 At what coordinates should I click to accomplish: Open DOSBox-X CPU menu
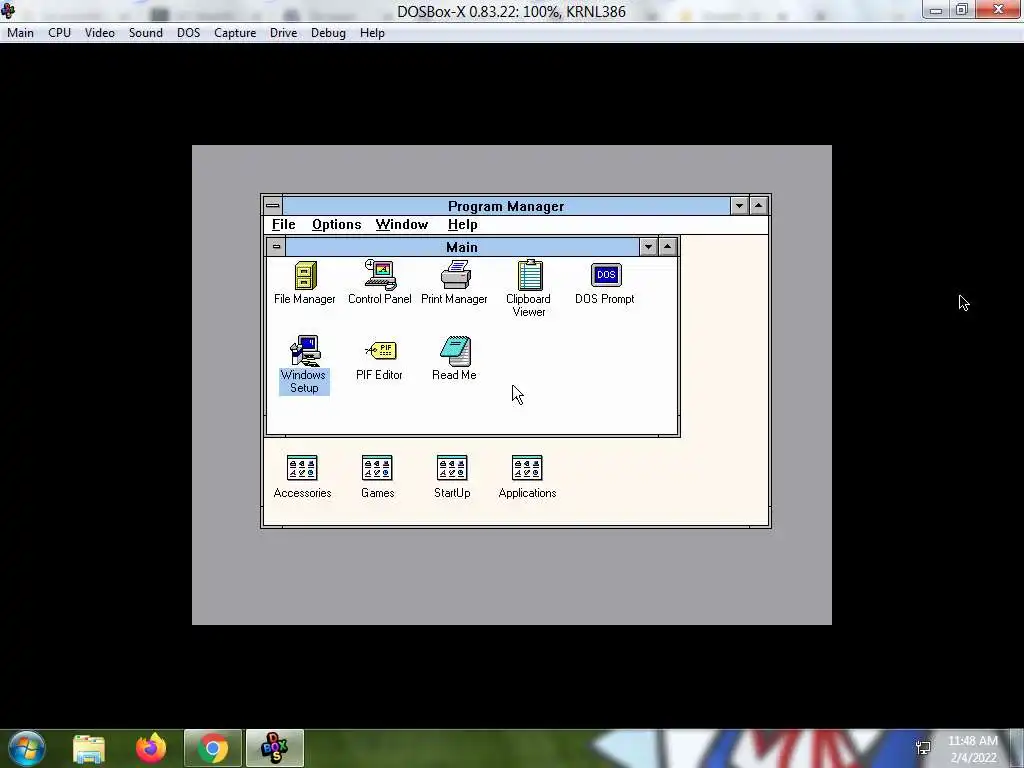(59, 33)
